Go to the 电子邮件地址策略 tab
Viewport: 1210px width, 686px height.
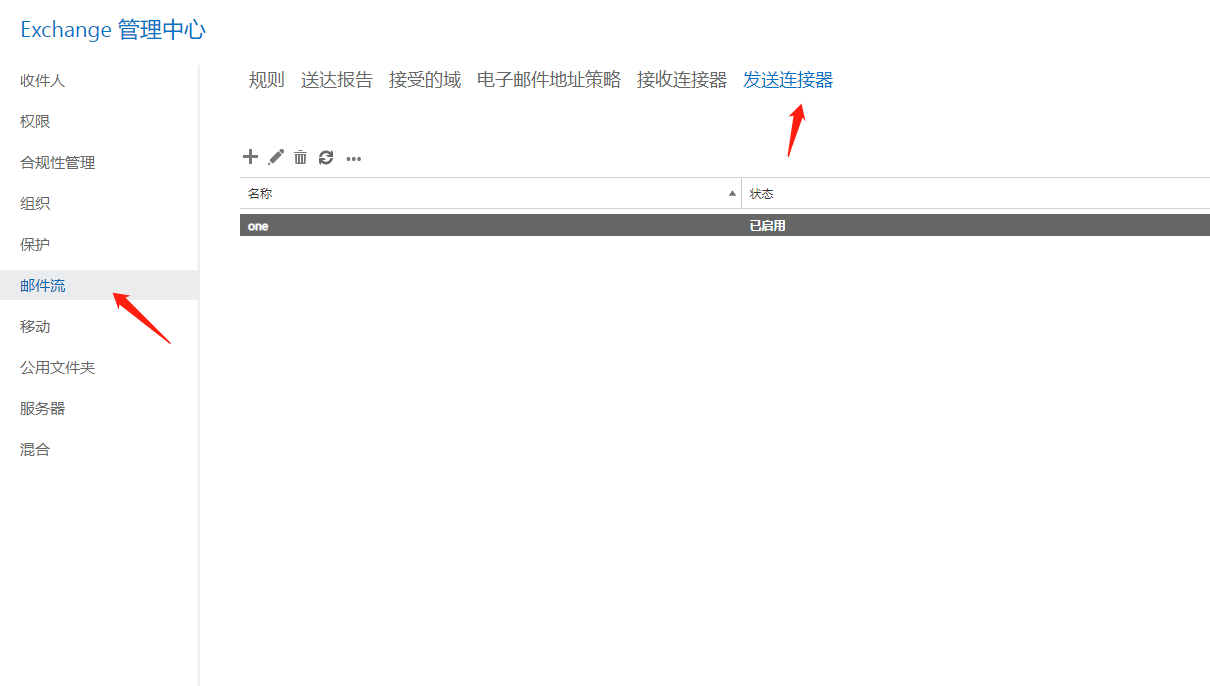[548, 80]
